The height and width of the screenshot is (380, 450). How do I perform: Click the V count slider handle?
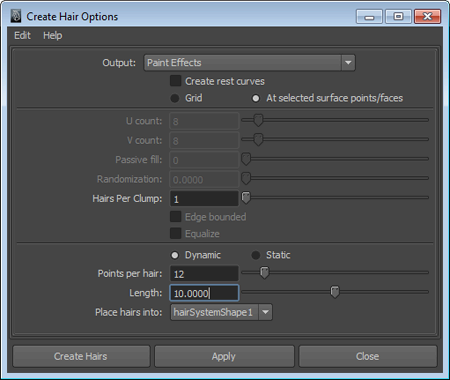point(258,139)
